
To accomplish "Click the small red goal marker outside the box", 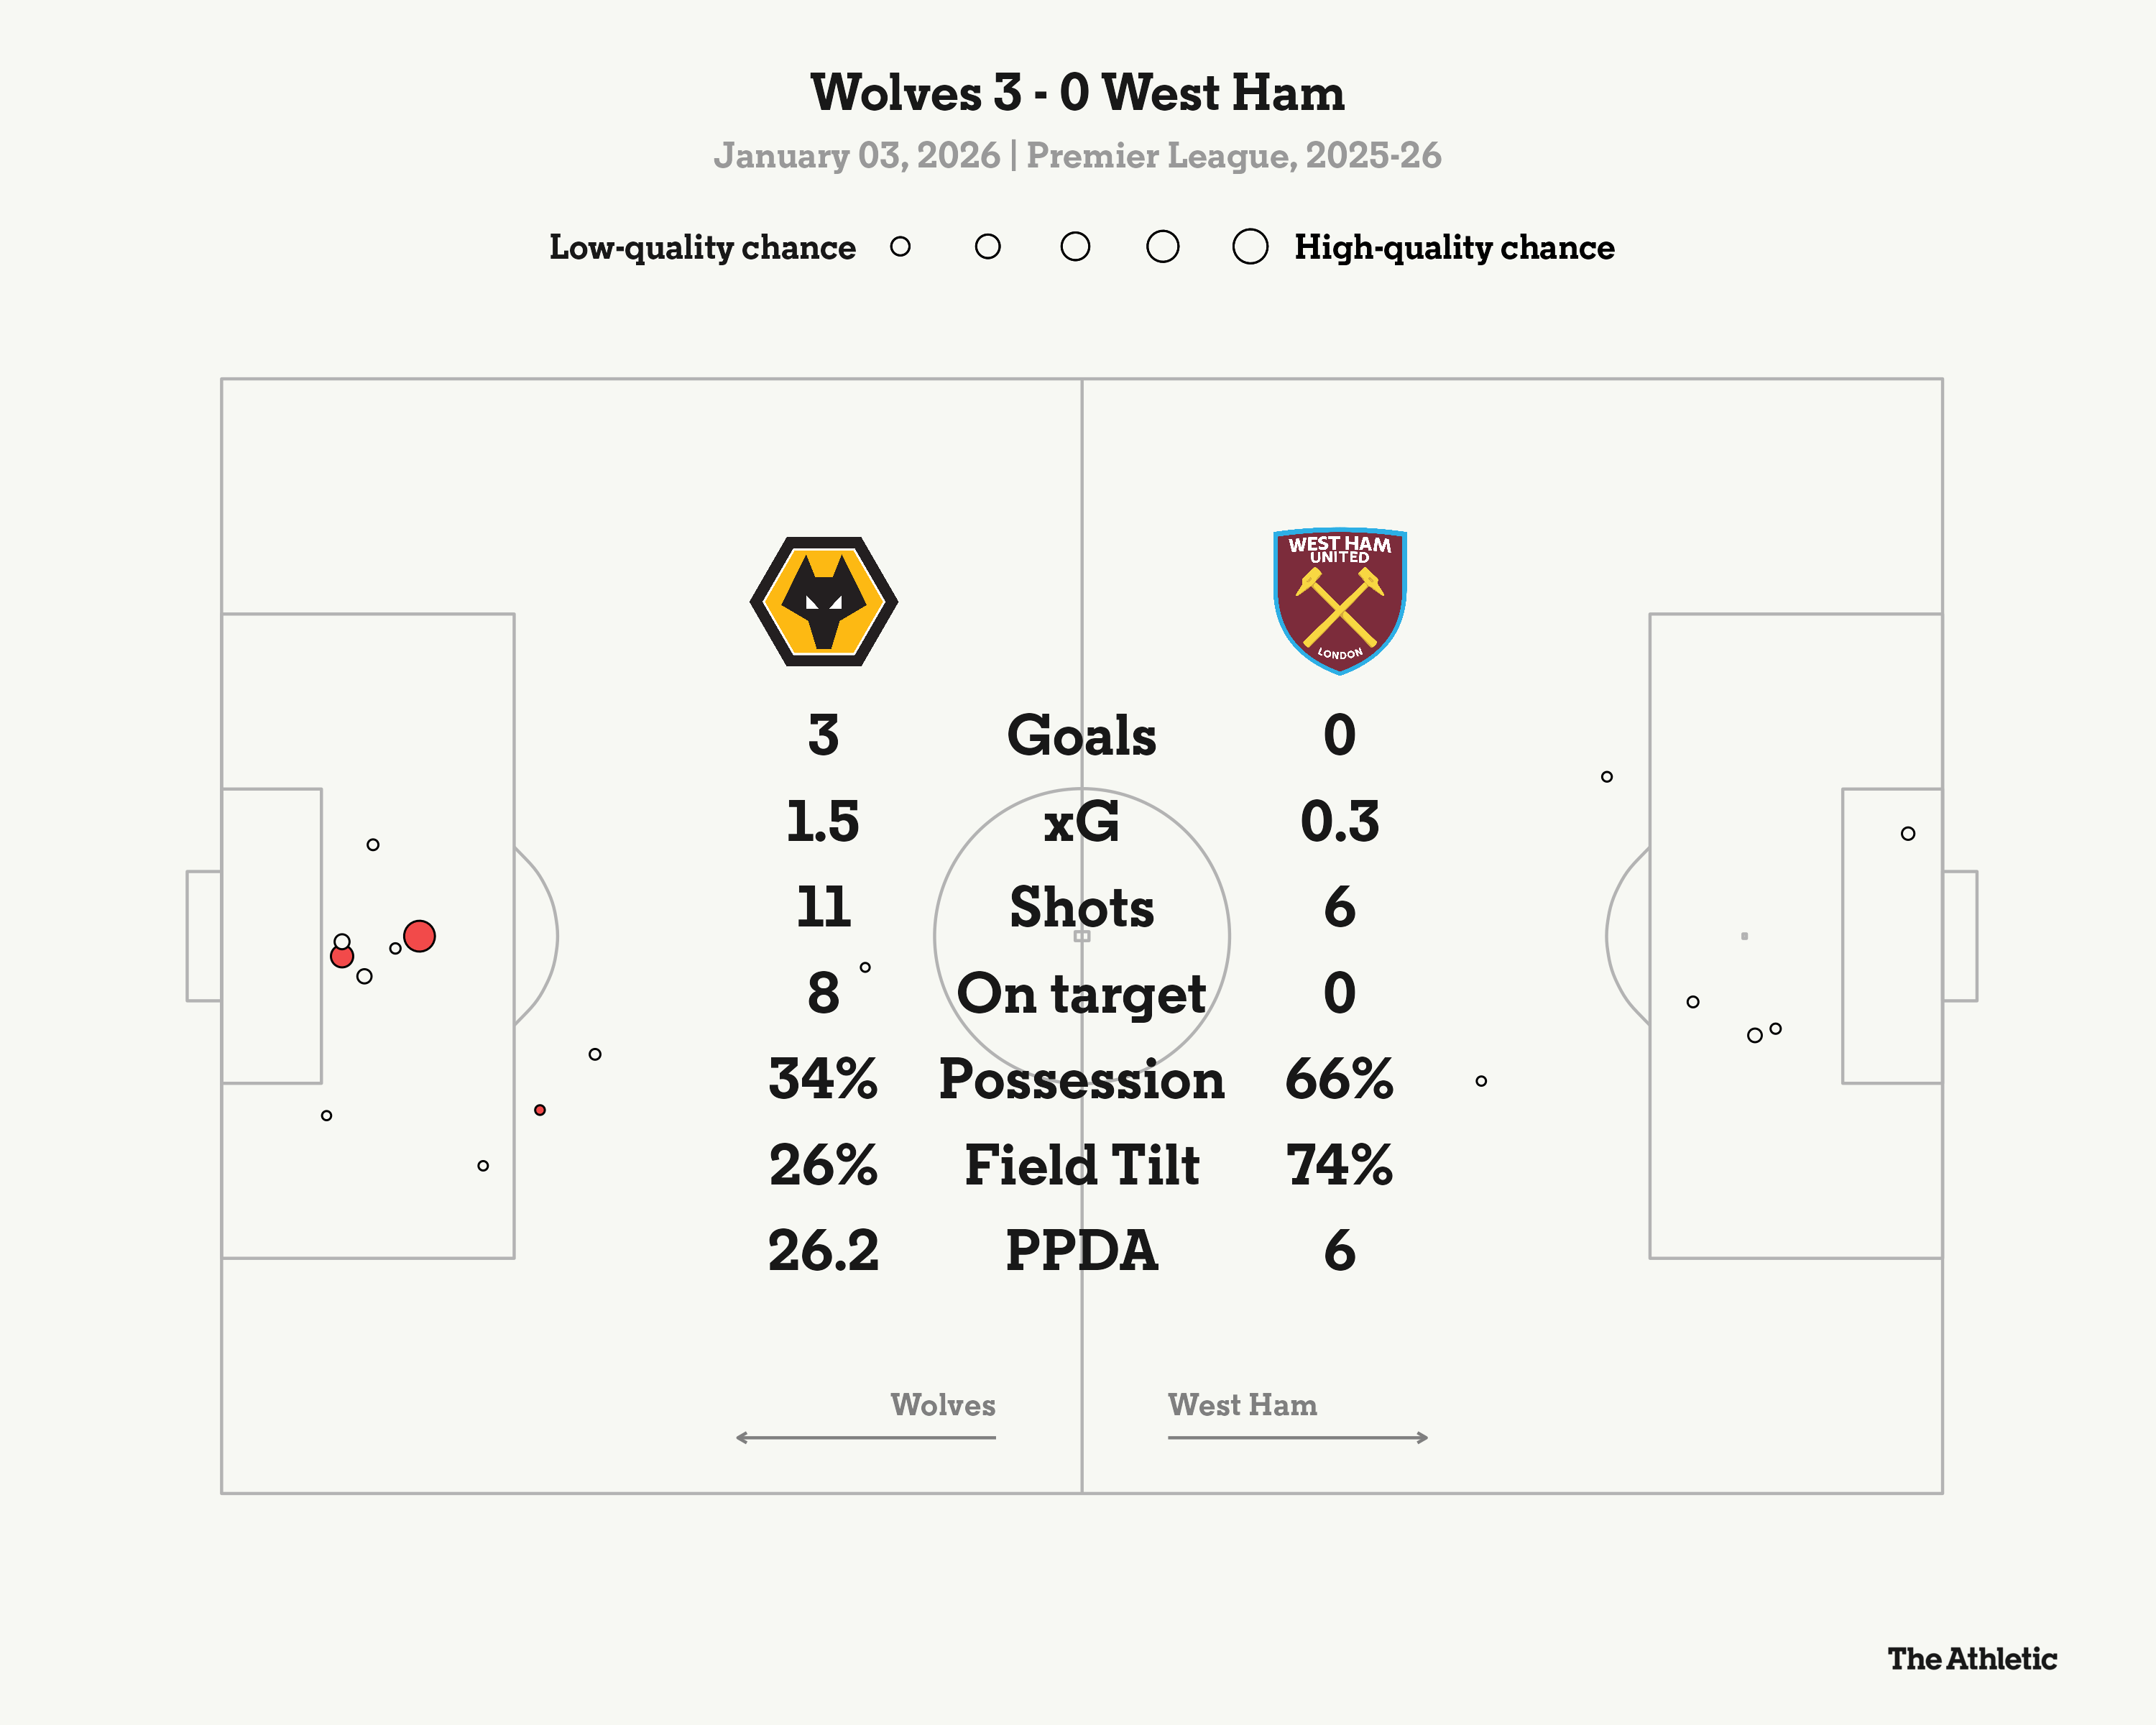I will [x=540, y=1110].
